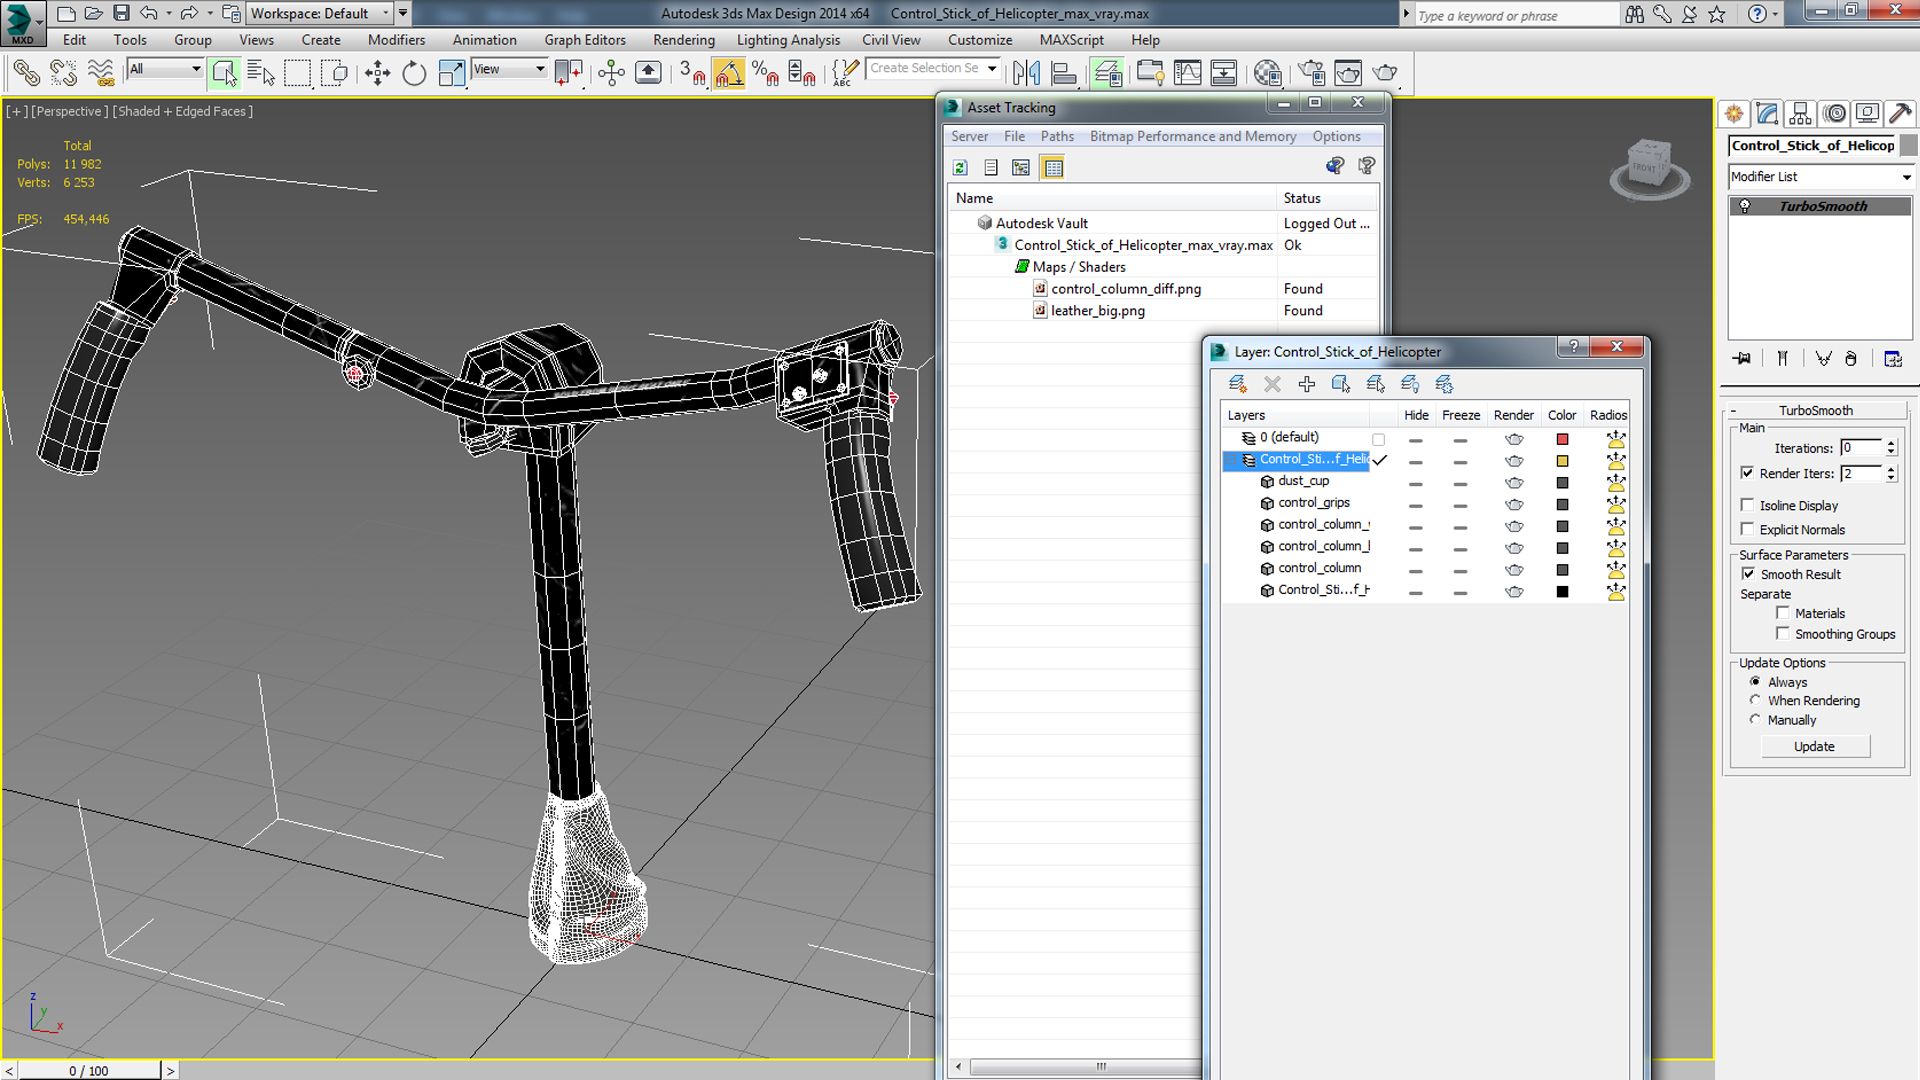Open Paths menu in Asset Tracking
Image resolution: width=1920 pixels, height=1080 pixels.
click(x=1057, y=136)
